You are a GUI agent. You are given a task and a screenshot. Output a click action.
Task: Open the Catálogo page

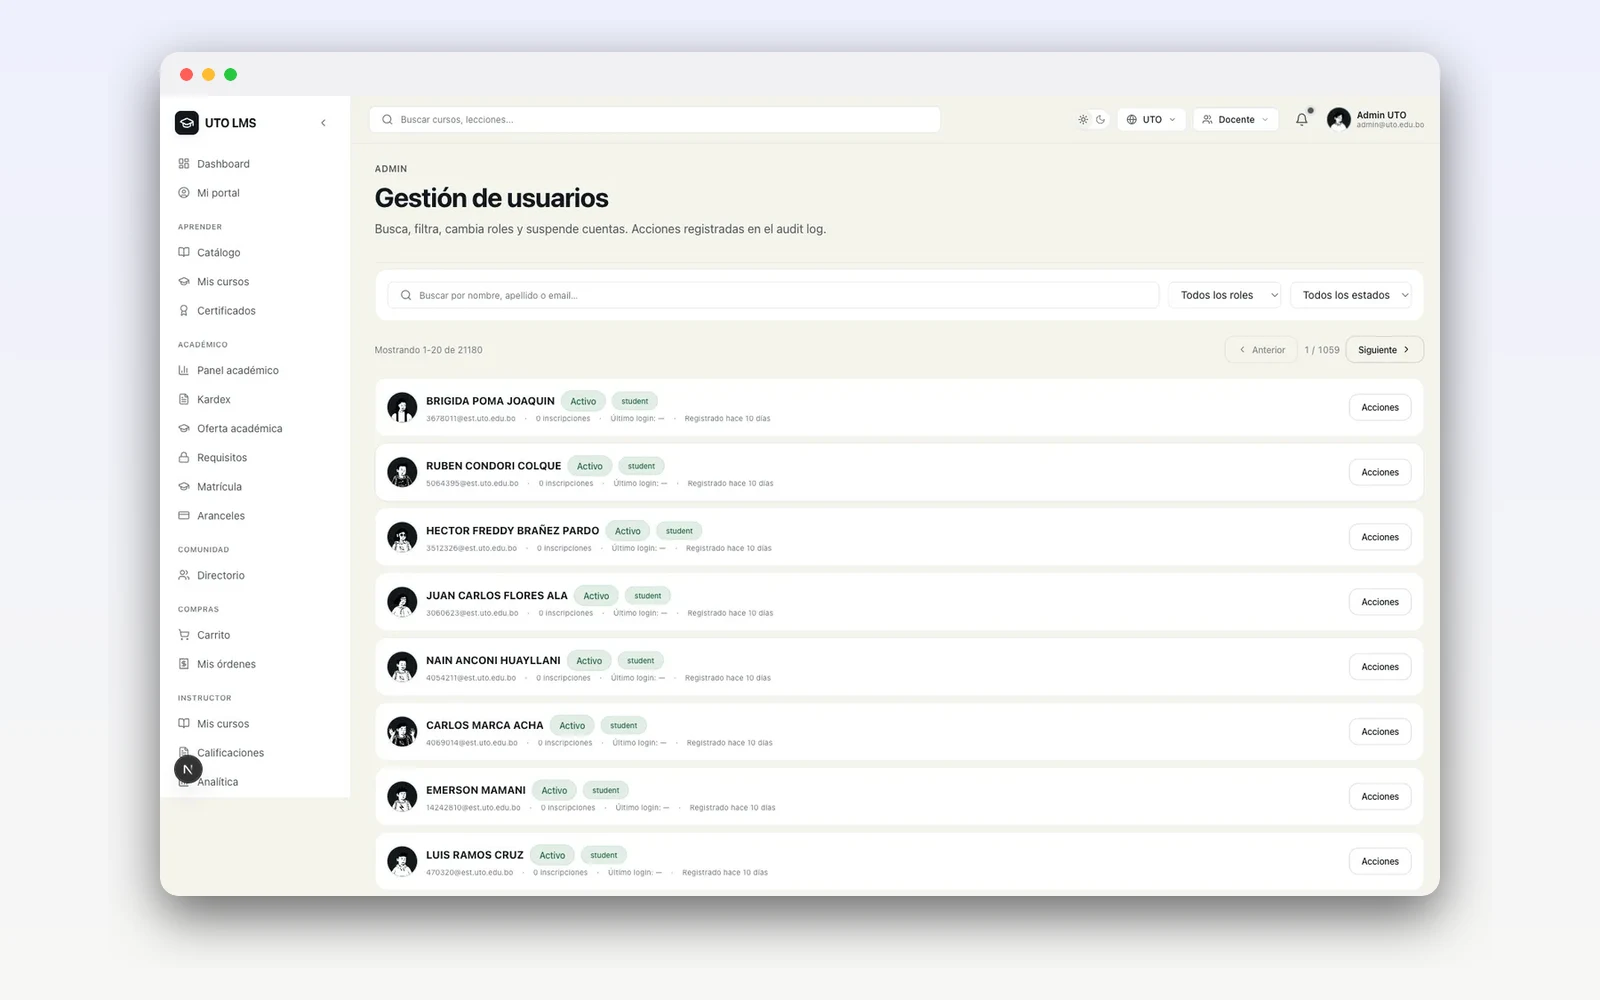[218, 253]
